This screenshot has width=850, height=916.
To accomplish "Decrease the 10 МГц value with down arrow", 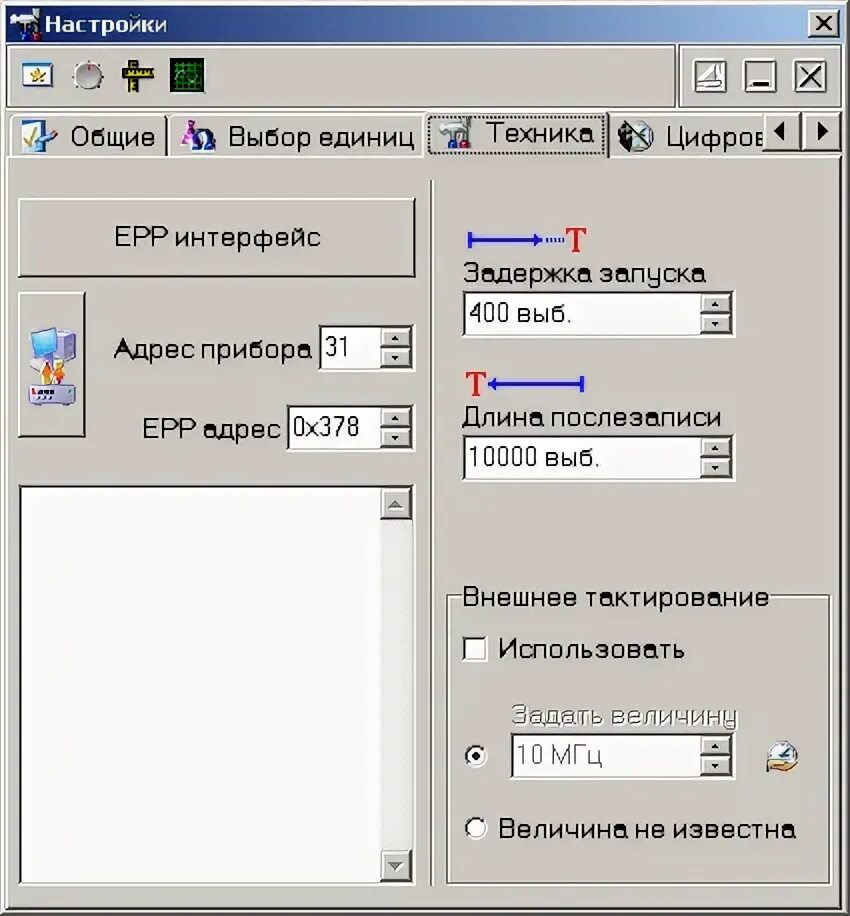I will [x=716, y=766].
